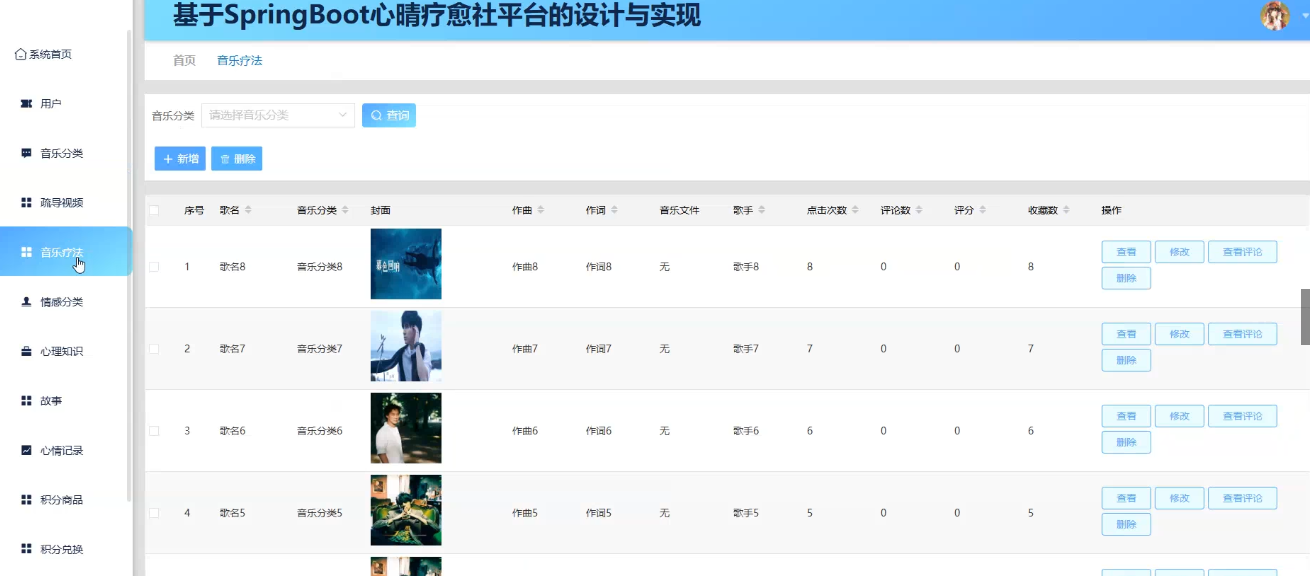Click the 用户 ticket icon in sidebar

tap(27, 104)
